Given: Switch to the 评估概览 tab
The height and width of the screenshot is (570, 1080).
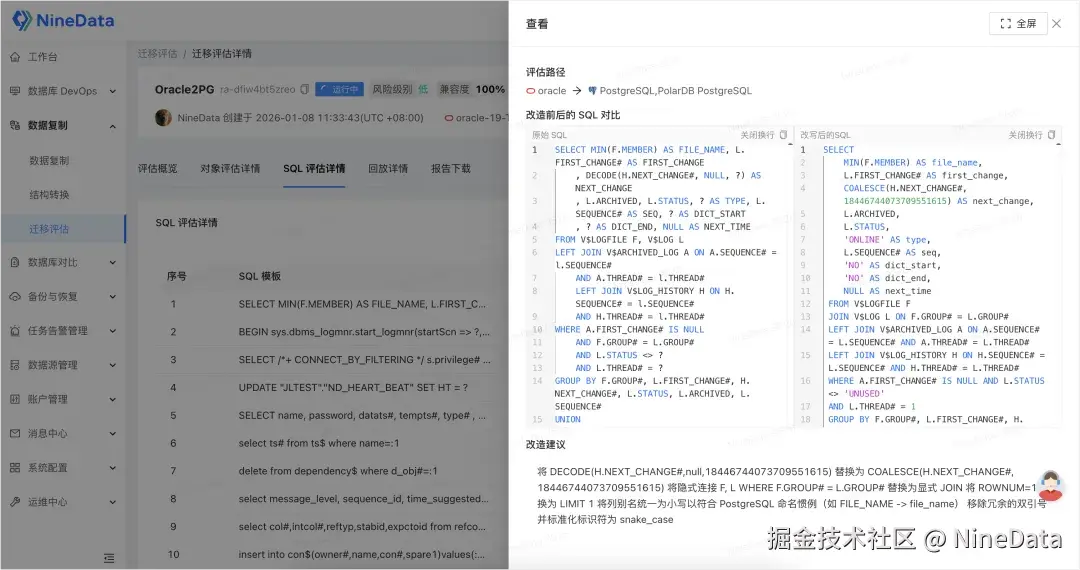Looking at the screenshot, I should pyautogui.click(x=157, y=169).
